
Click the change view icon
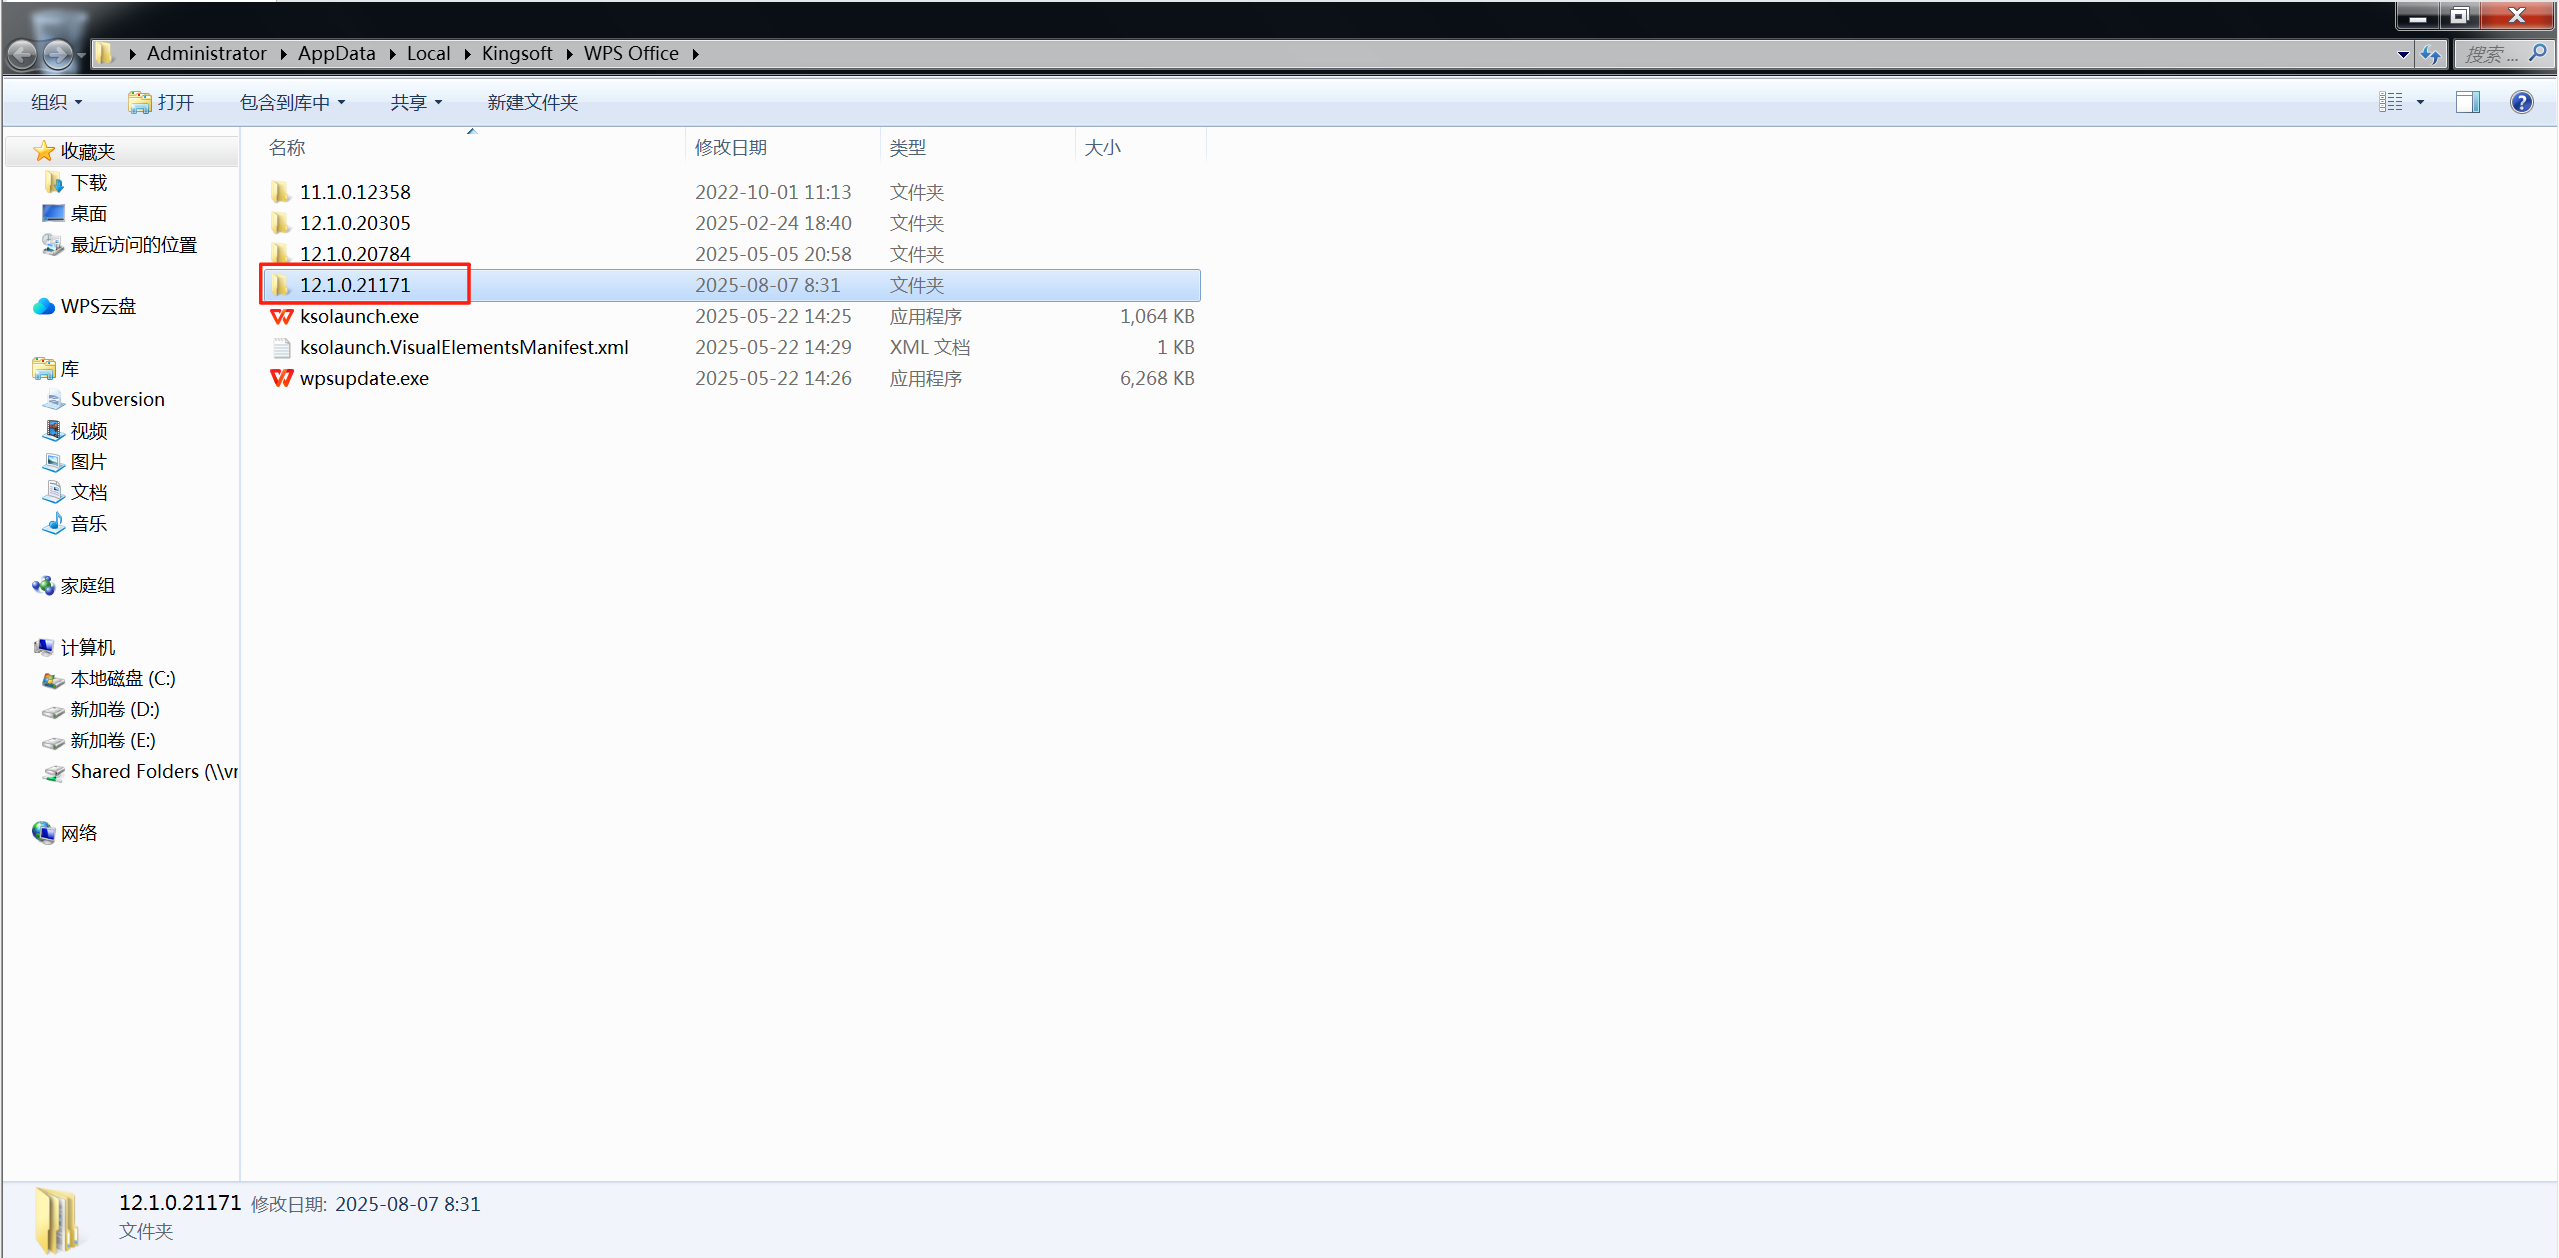click(x=2390, y=102)
